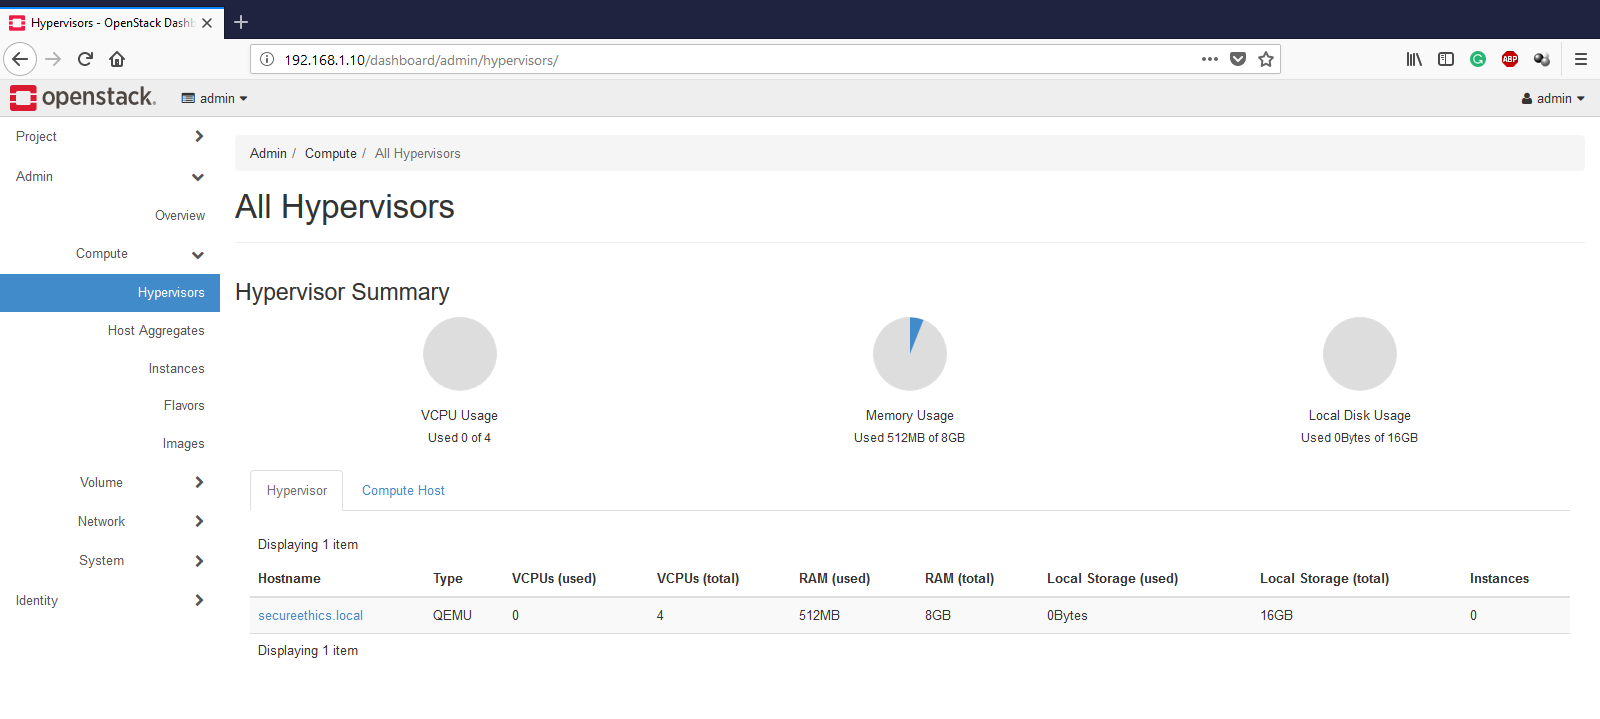The height and width of the screenshot is (719, 1600).
Task: Go to browser home page icon
Action: (x=117, y=59)
